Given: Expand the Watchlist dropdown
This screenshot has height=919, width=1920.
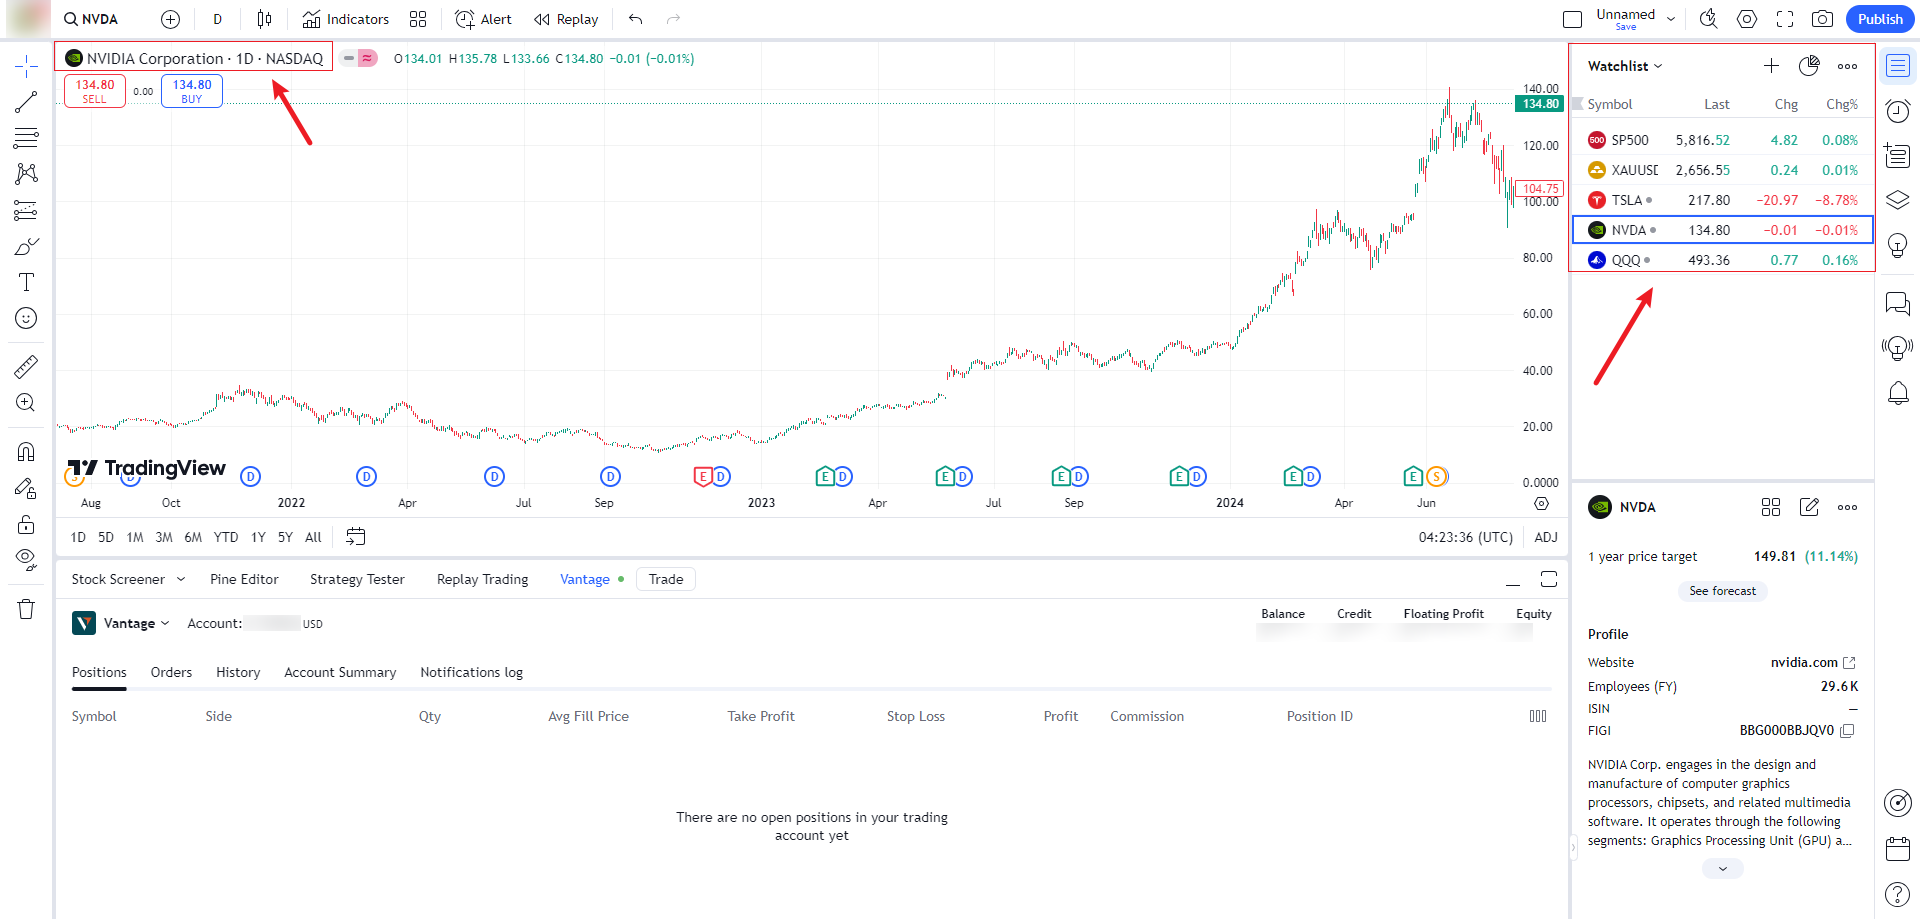Looking at the screenshot, I should coord(1625,66).
